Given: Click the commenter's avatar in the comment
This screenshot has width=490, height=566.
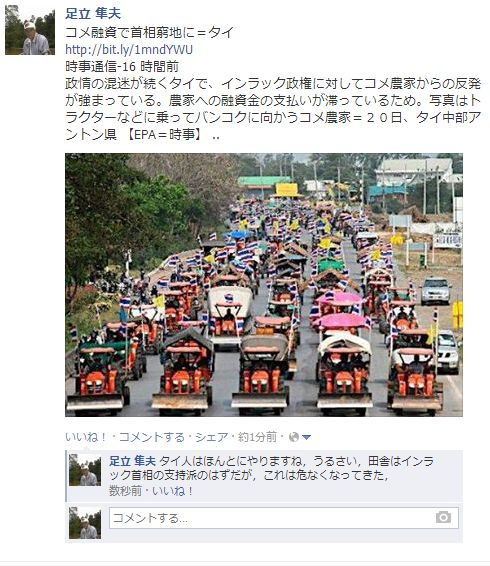Looking at the screenshot, I should 85,470.
